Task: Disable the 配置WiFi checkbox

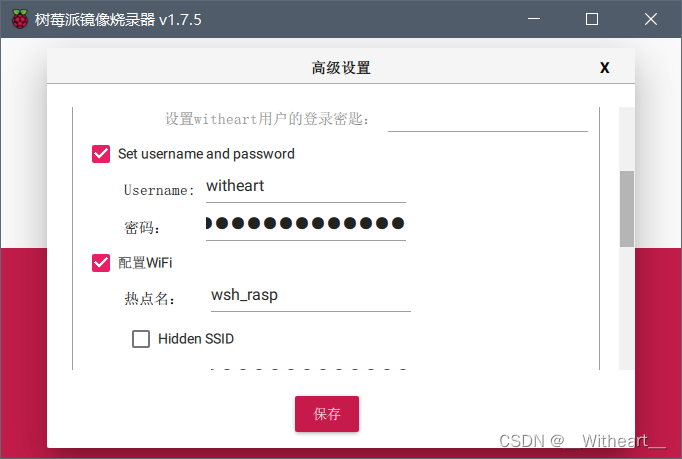Action: [101, 263]
